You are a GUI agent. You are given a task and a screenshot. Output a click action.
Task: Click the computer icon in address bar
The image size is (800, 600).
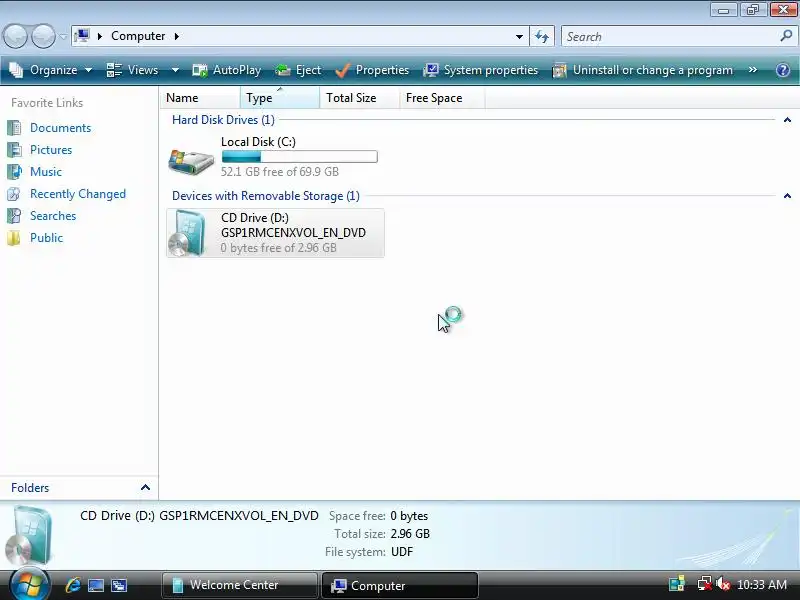[x=82, y=36]
